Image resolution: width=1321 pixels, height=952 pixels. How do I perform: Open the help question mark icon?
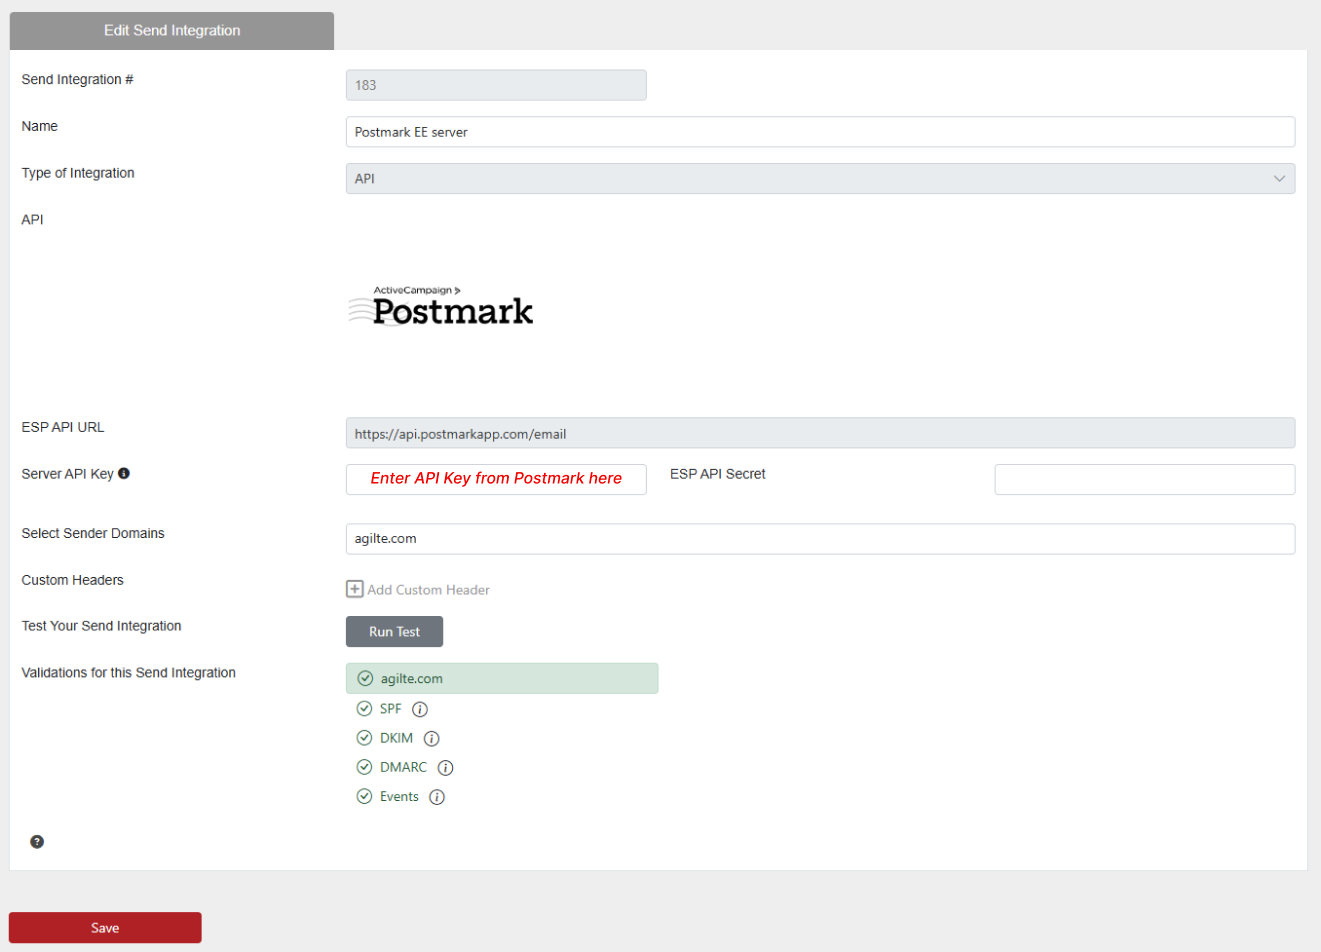pyautogui.click(x=37, y=841)
